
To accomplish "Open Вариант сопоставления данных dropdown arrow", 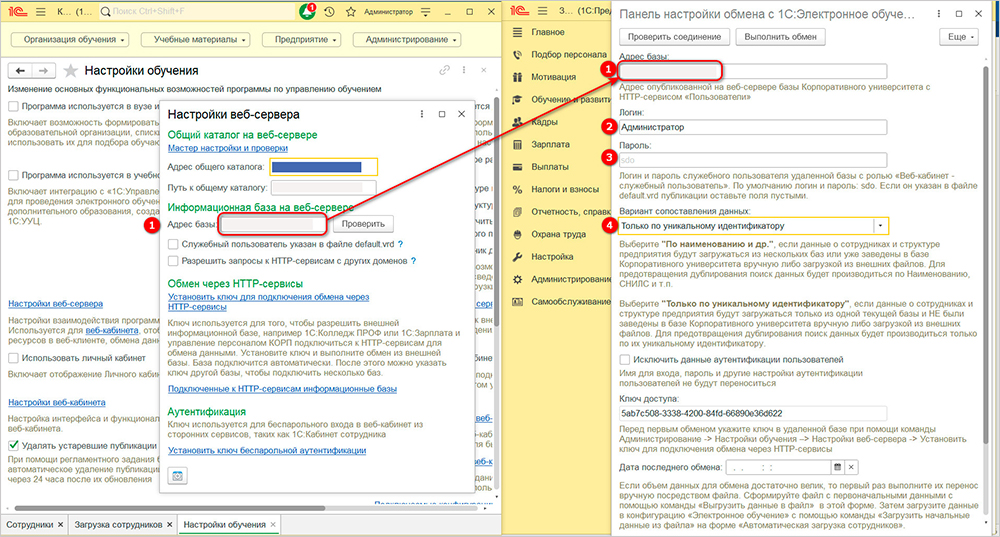I will point(880,226).
